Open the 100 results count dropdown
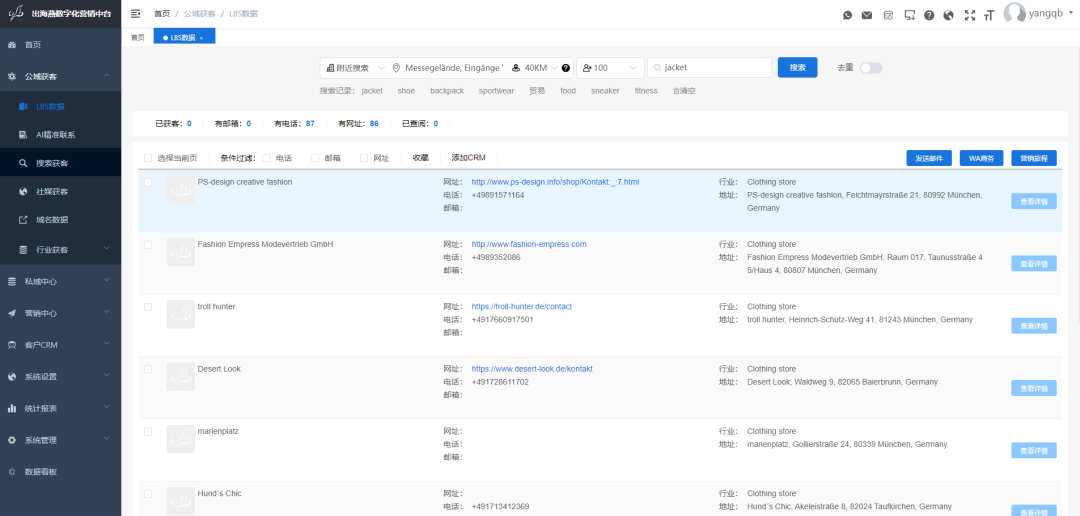 [610, 68]
